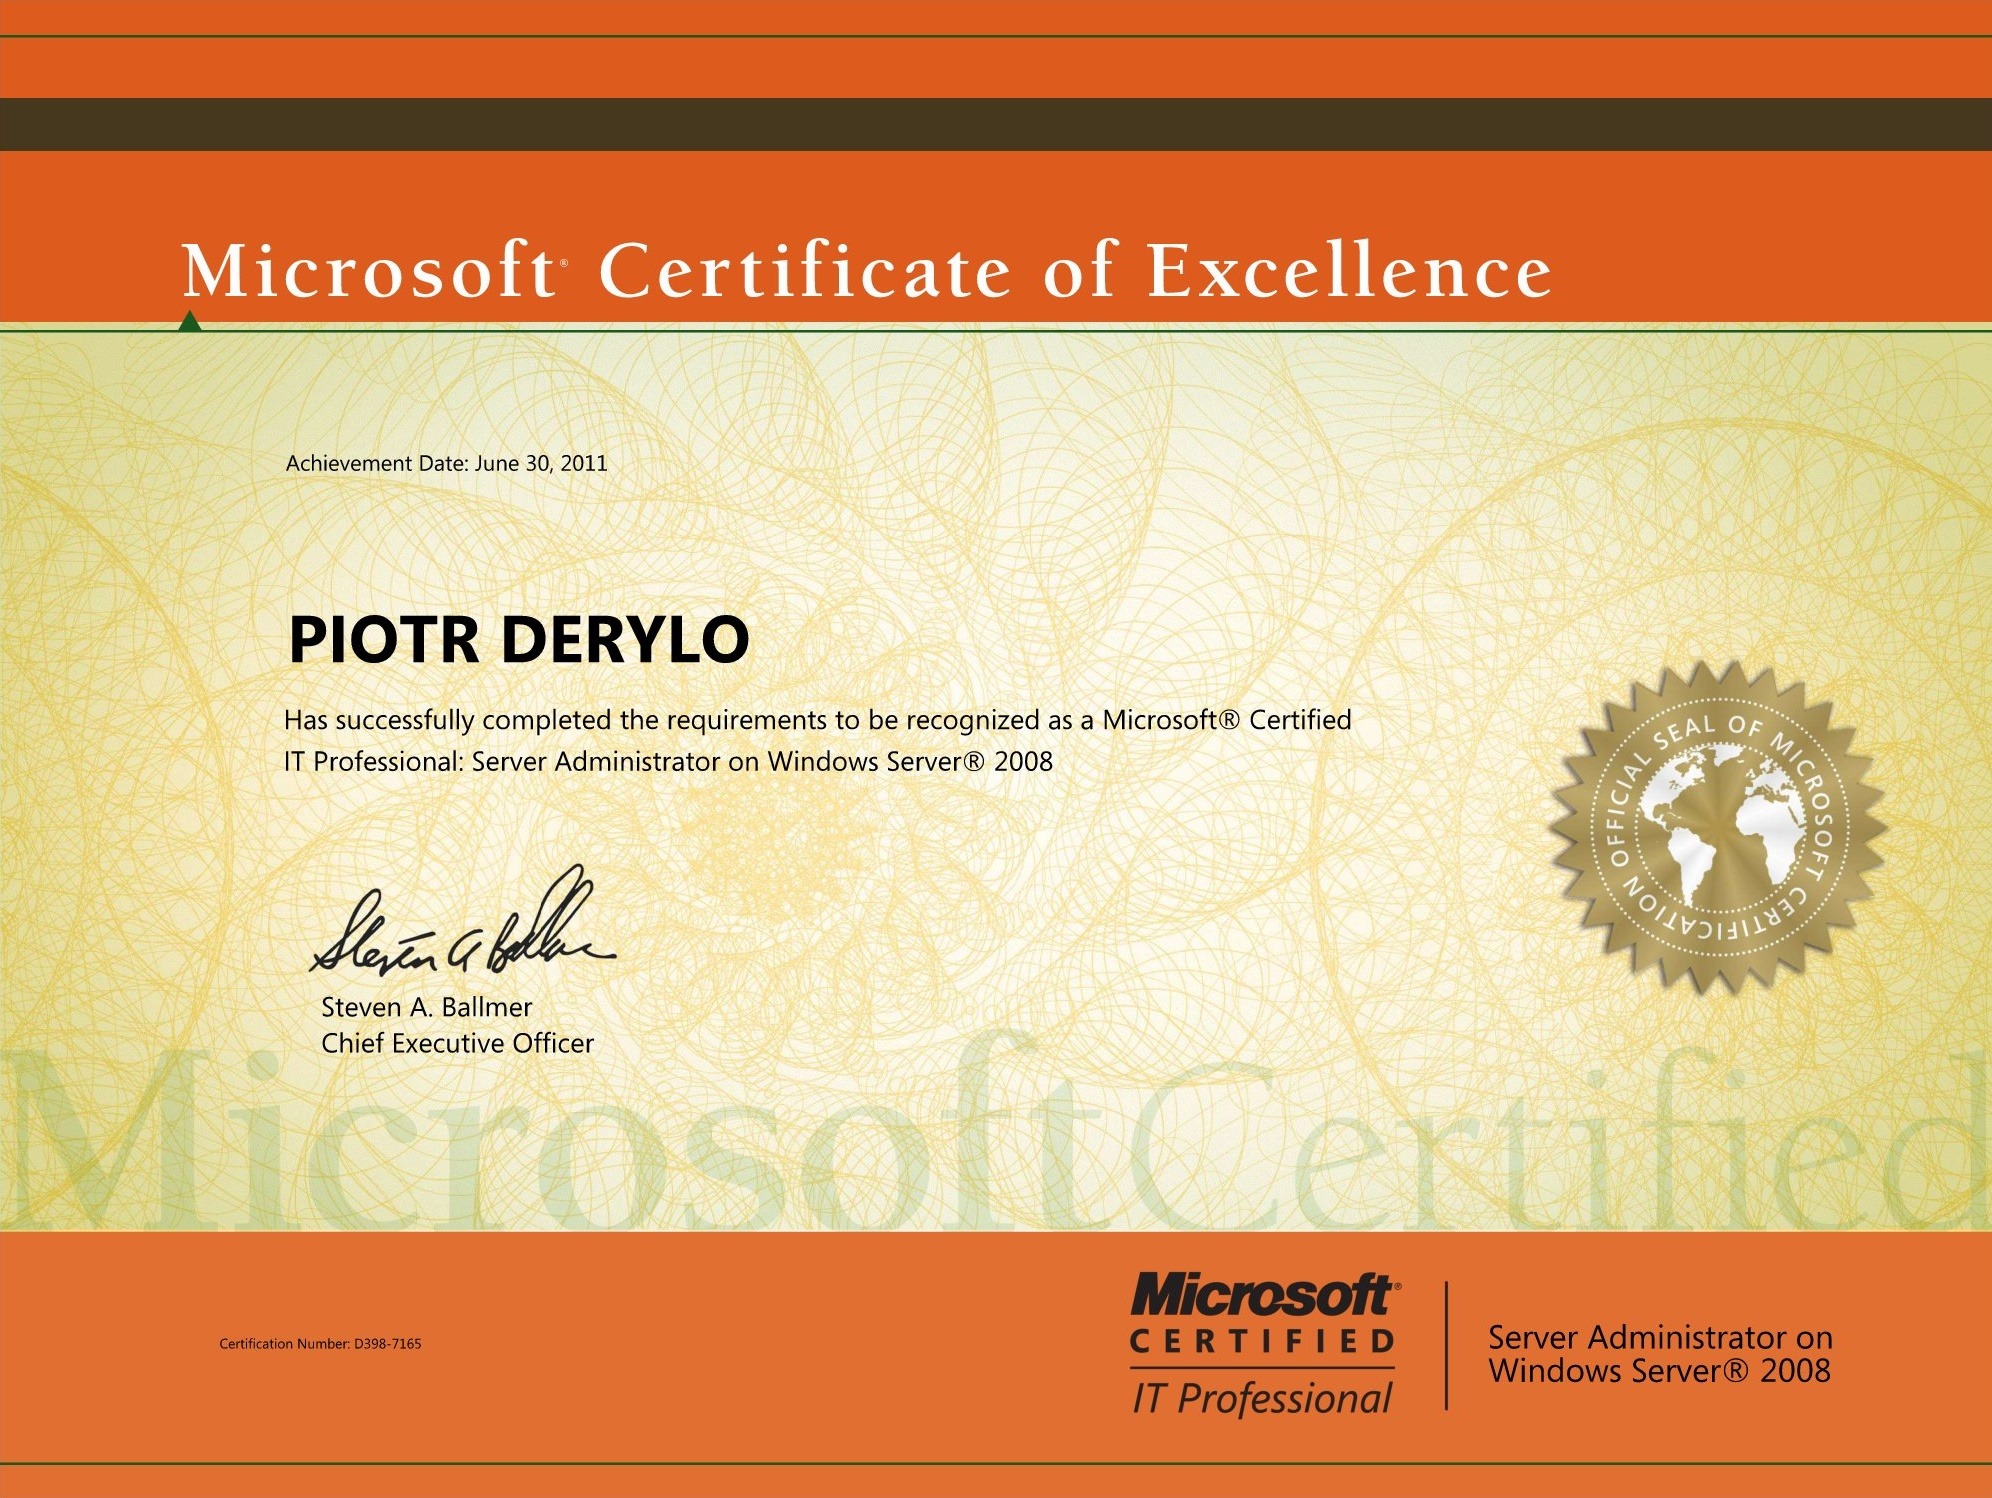Screen dimensions: 1992x1498
Task: Click the Achievement Date June 30, 2011 text
Action: (446, 463)
